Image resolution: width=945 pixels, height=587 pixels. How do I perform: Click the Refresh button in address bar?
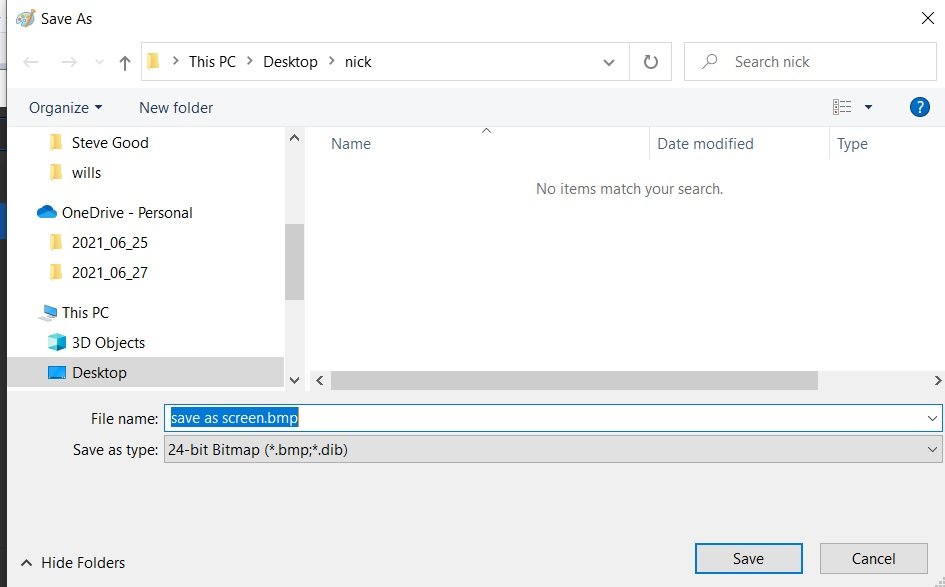point(651,62)
